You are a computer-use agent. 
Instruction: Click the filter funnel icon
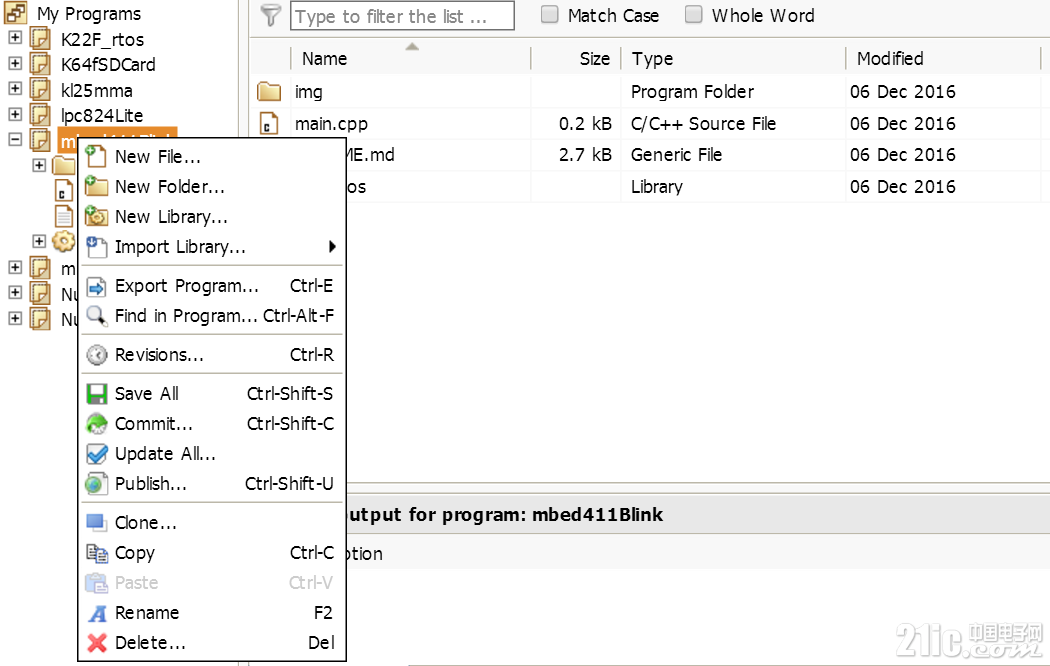coord(271,15)
